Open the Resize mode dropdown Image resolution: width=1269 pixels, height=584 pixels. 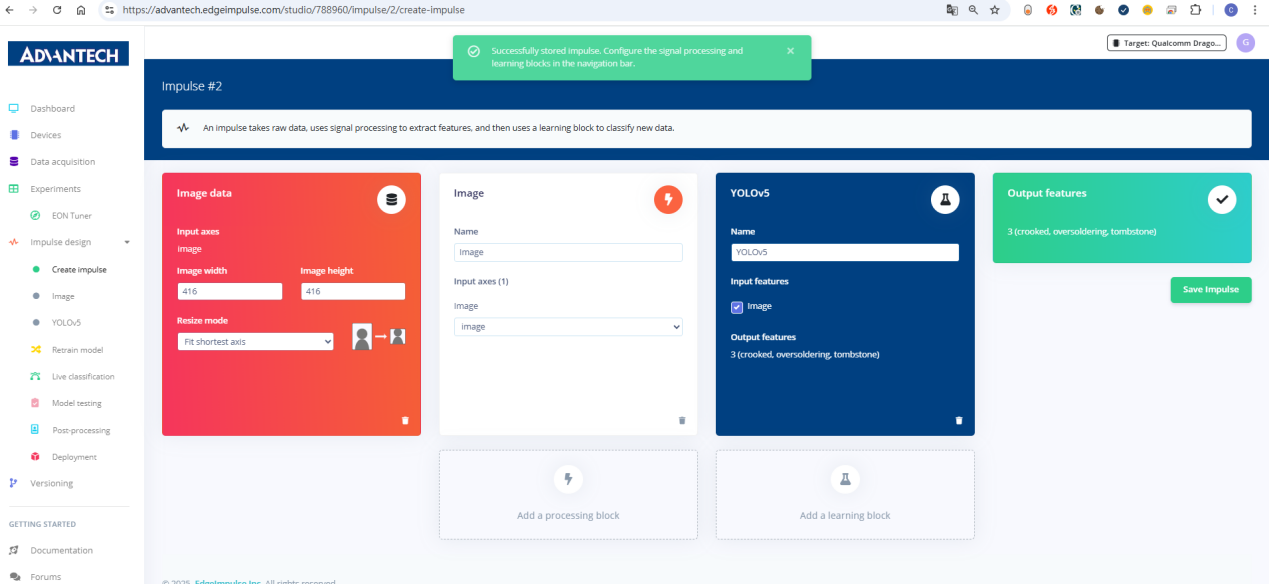coord(256,342)
